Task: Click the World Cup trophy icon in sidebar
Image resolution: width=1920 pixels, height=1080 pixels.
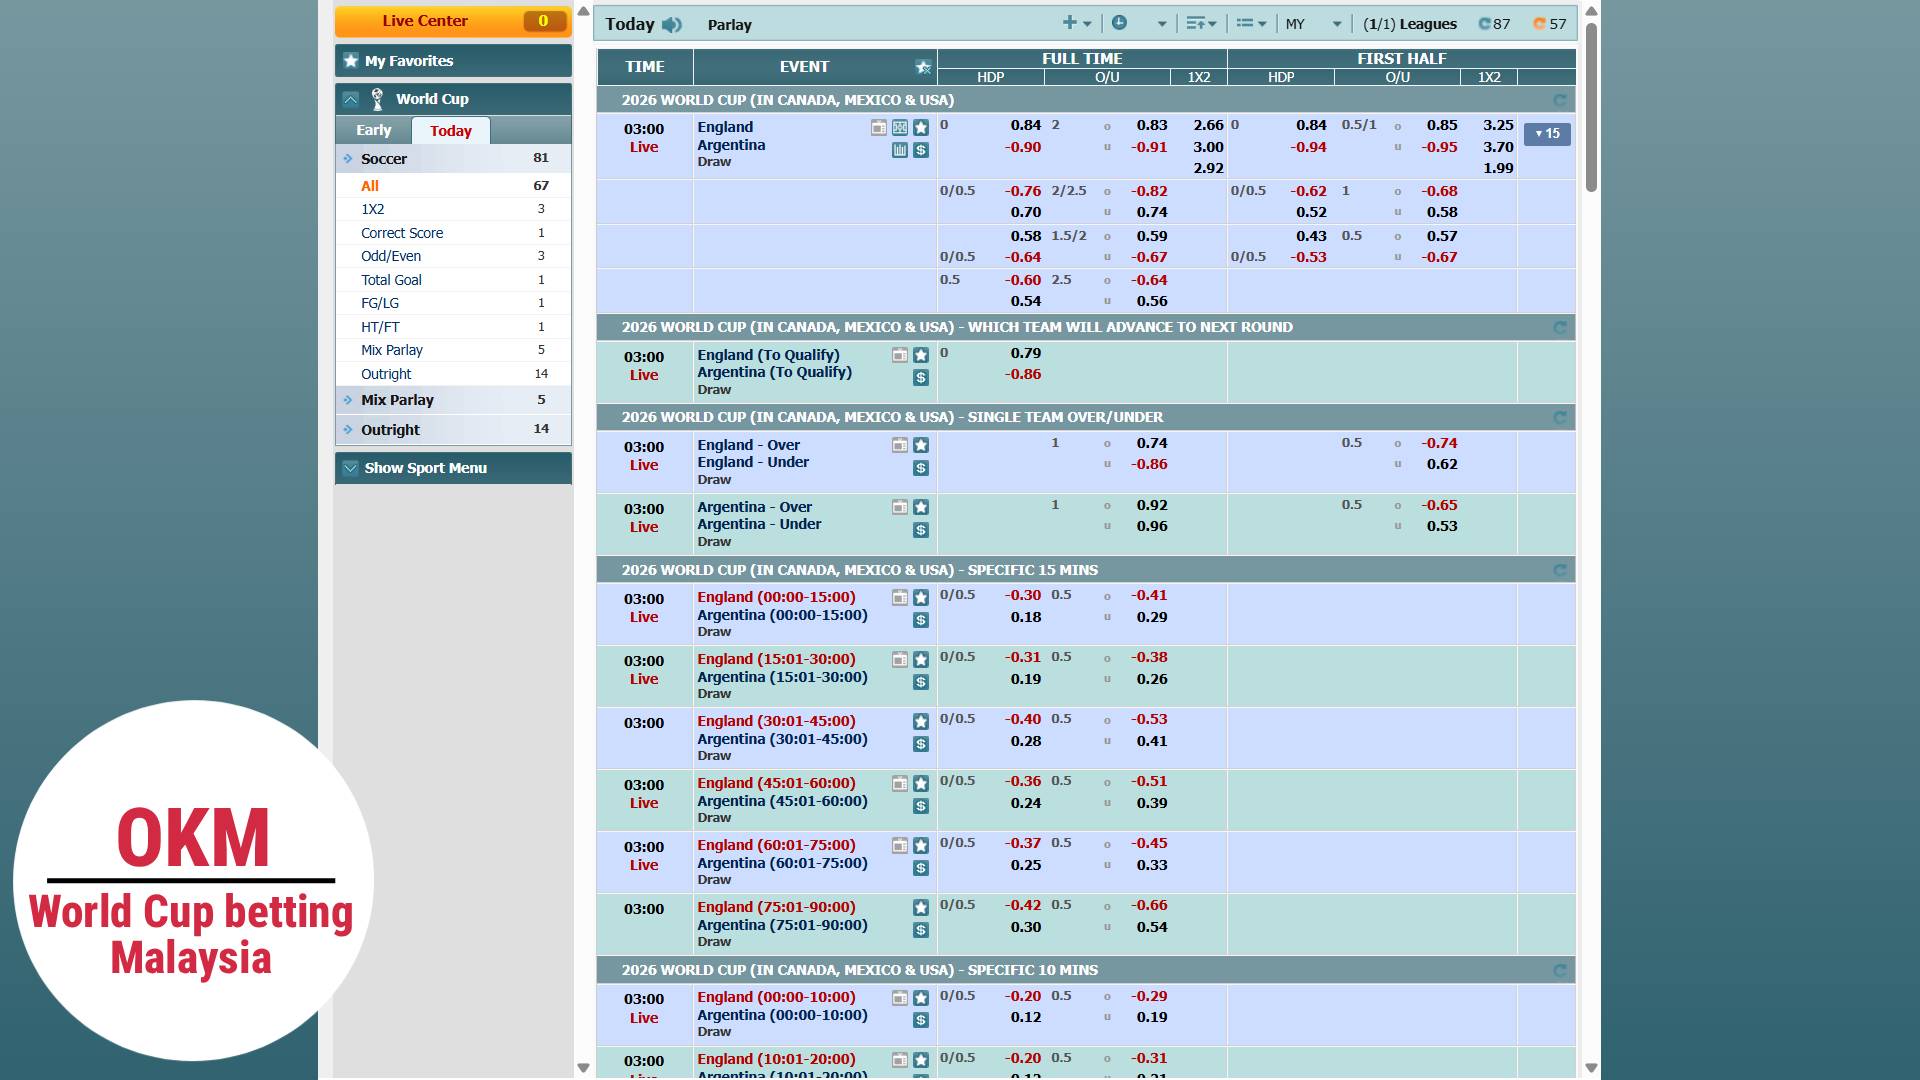Action: point(377,99)
